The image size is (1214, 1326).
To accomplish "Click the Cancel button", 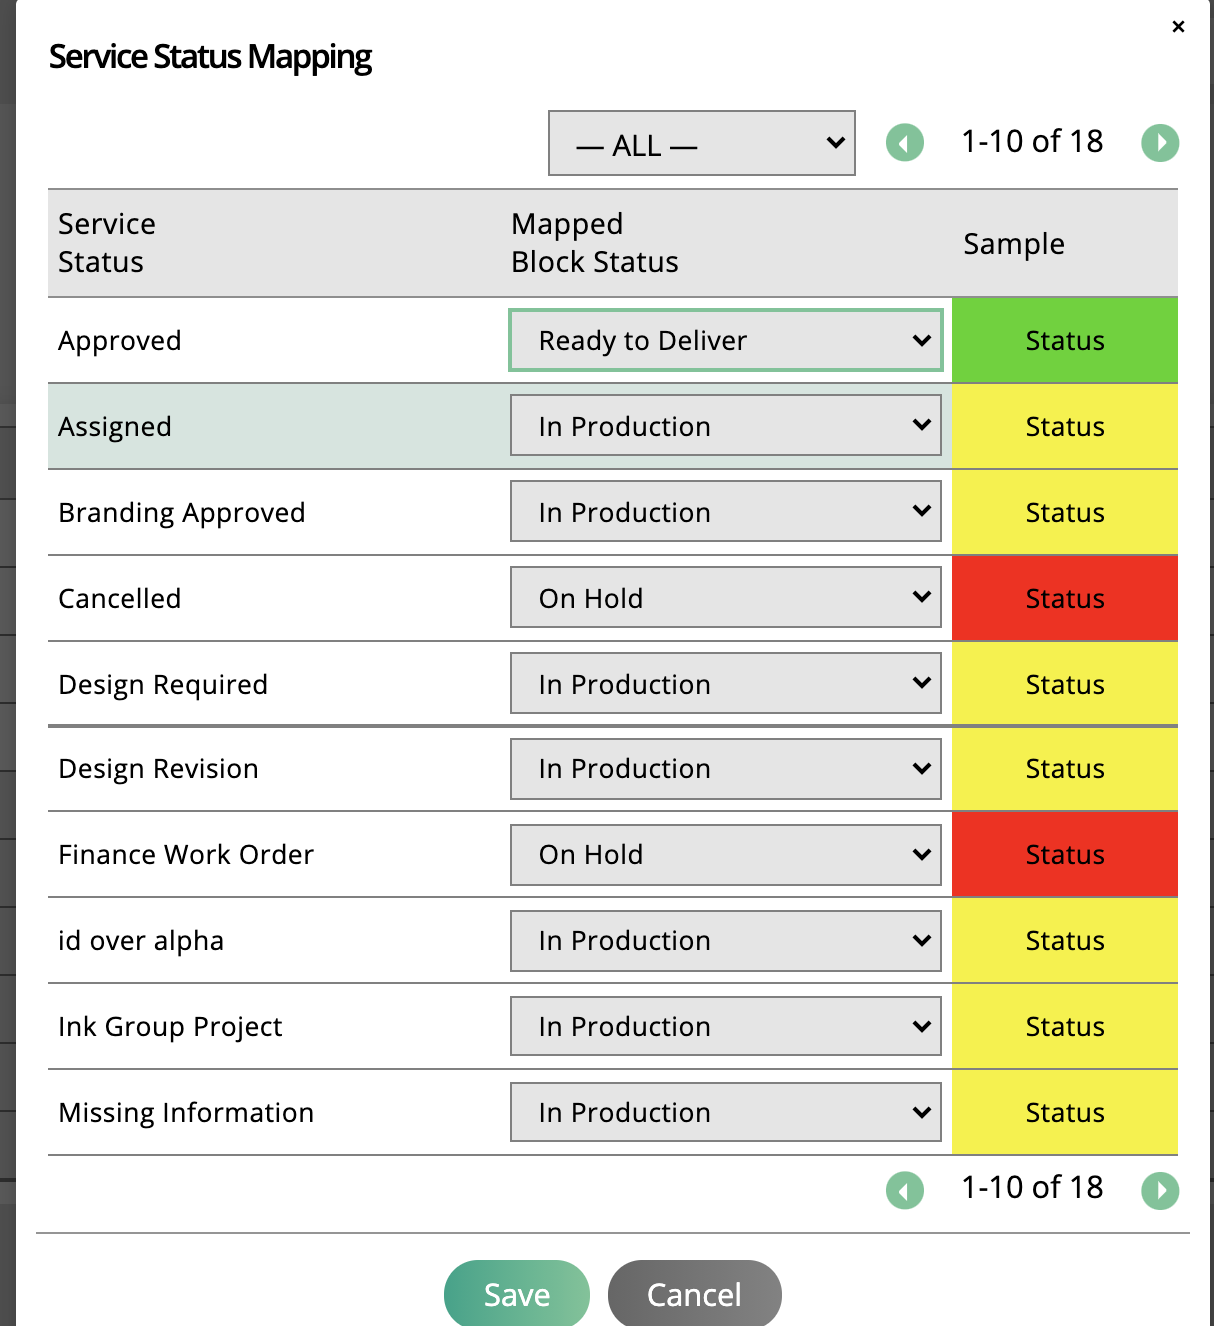I will pyautogui.click(x=694, y=1294).
